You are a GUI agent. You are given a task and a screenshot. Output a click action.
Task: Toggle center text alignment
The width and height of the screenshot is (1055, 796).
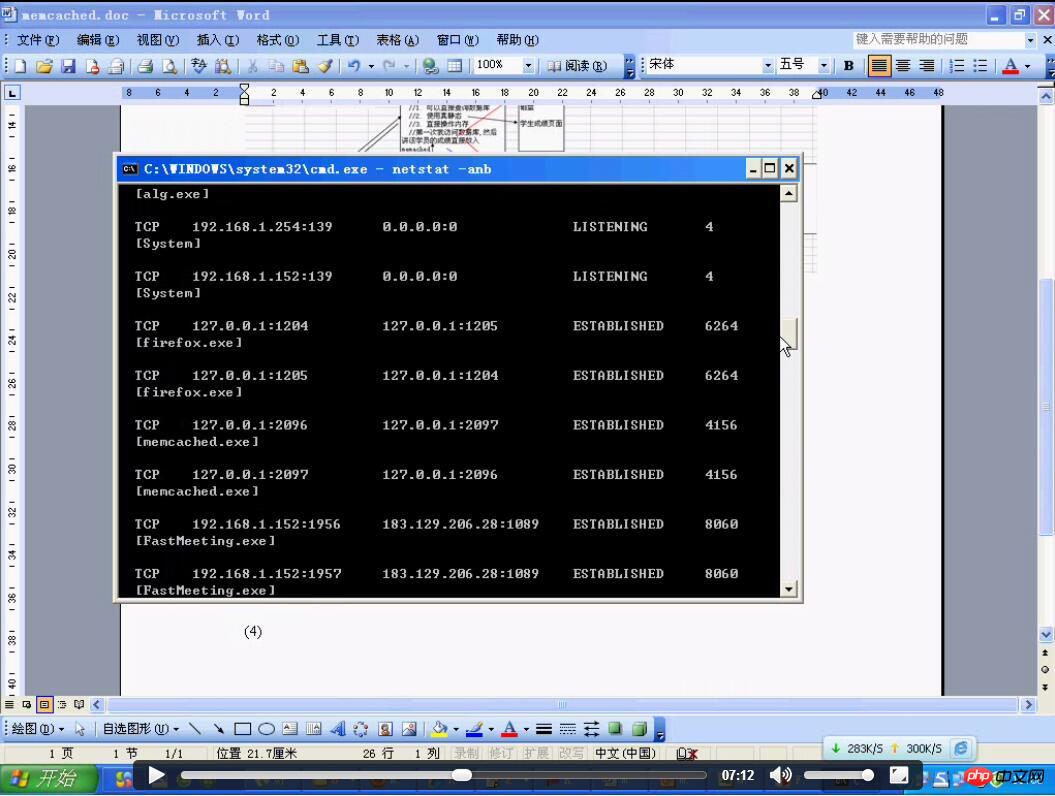(x=903, y=66)
